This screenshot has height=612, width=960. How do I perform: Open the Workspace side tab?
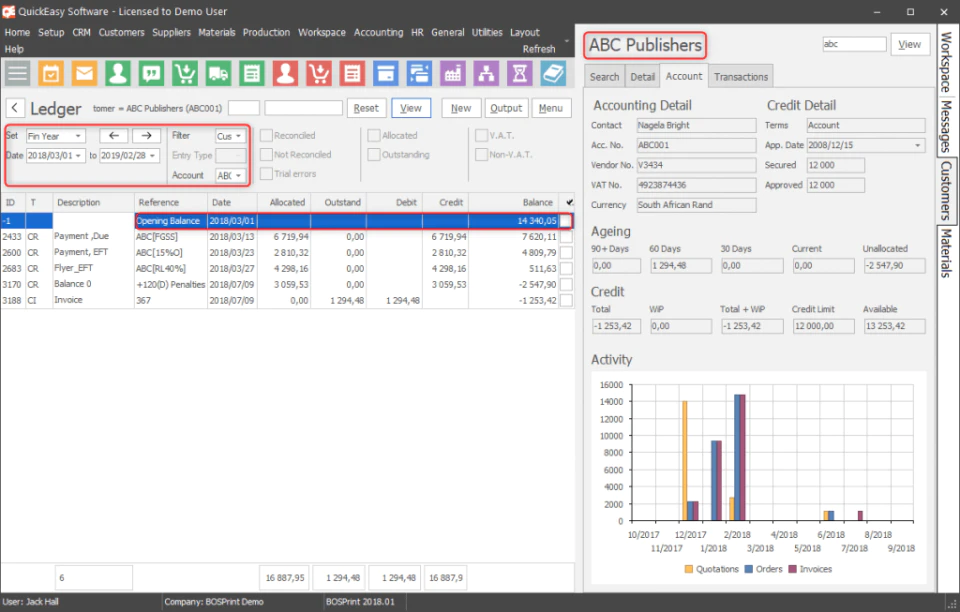tap(946, 61)
